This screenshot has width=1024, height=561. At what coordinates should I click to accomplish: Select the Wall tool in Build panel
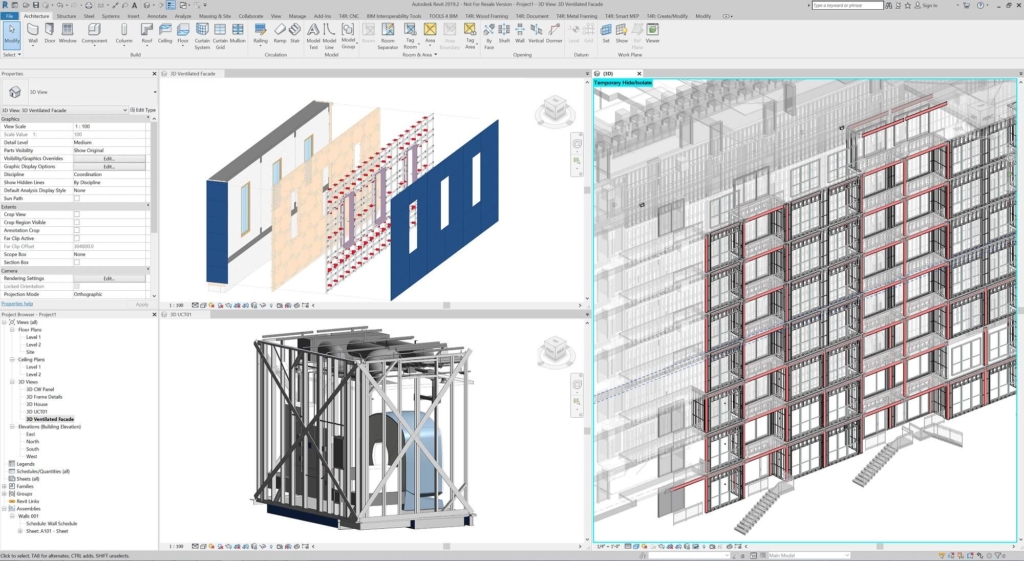pyautogui.click(x=33, y=33)
